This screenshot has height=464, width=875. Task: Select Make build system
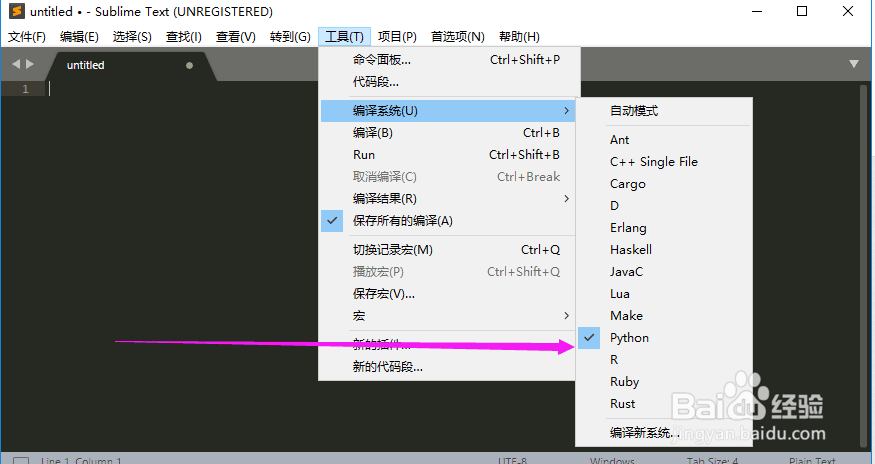coord(664,316)
